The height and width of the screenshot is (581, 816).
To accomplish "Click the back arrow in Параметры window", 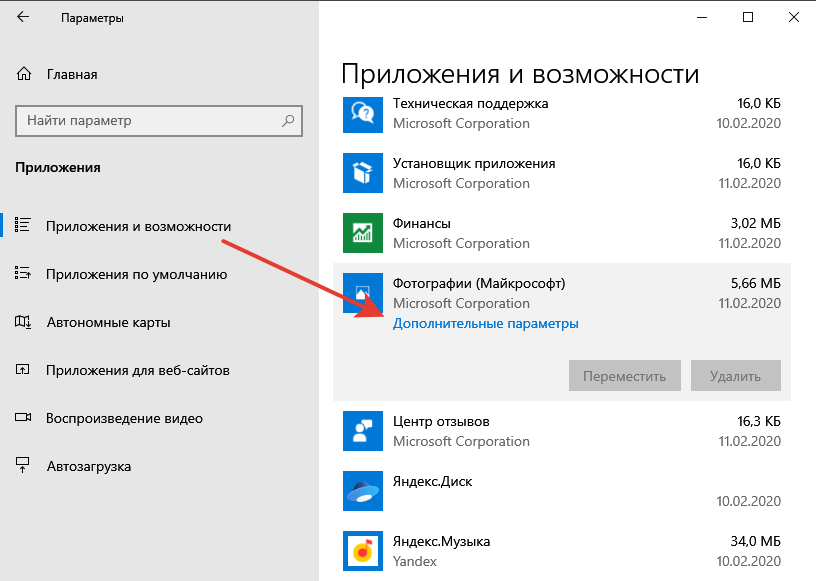I will 23,17.
